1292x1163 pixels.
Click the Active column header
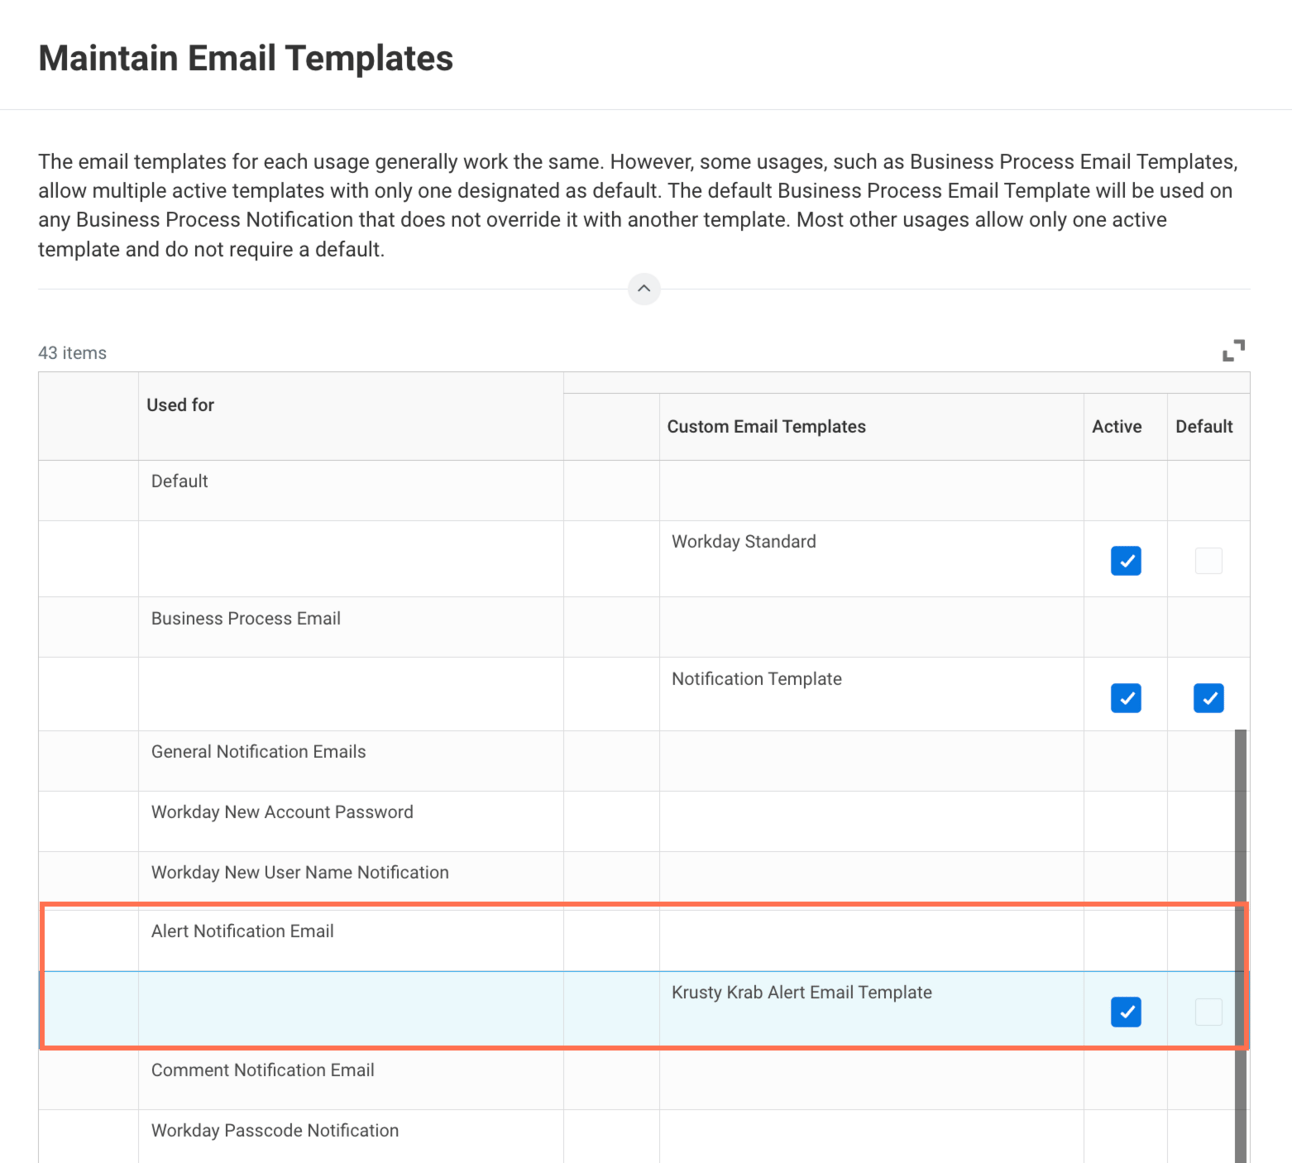[x=1116, y=427]
